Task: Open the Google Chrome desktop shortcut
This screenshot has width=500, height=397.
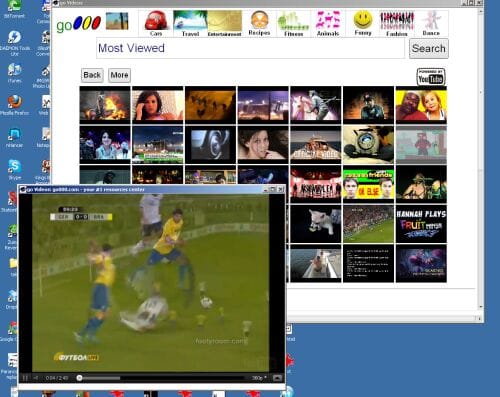Action: pos(12,331)
